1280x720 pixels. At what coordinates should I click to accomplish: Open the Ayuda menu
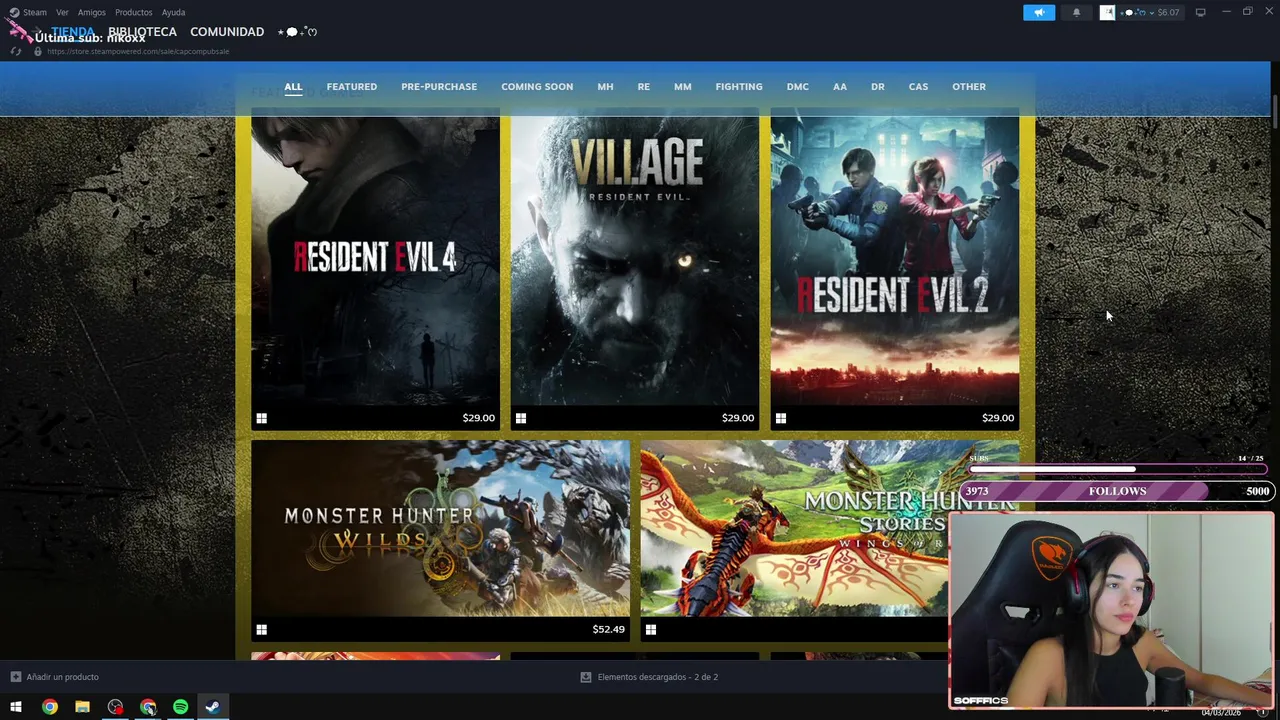pos(174,12)
